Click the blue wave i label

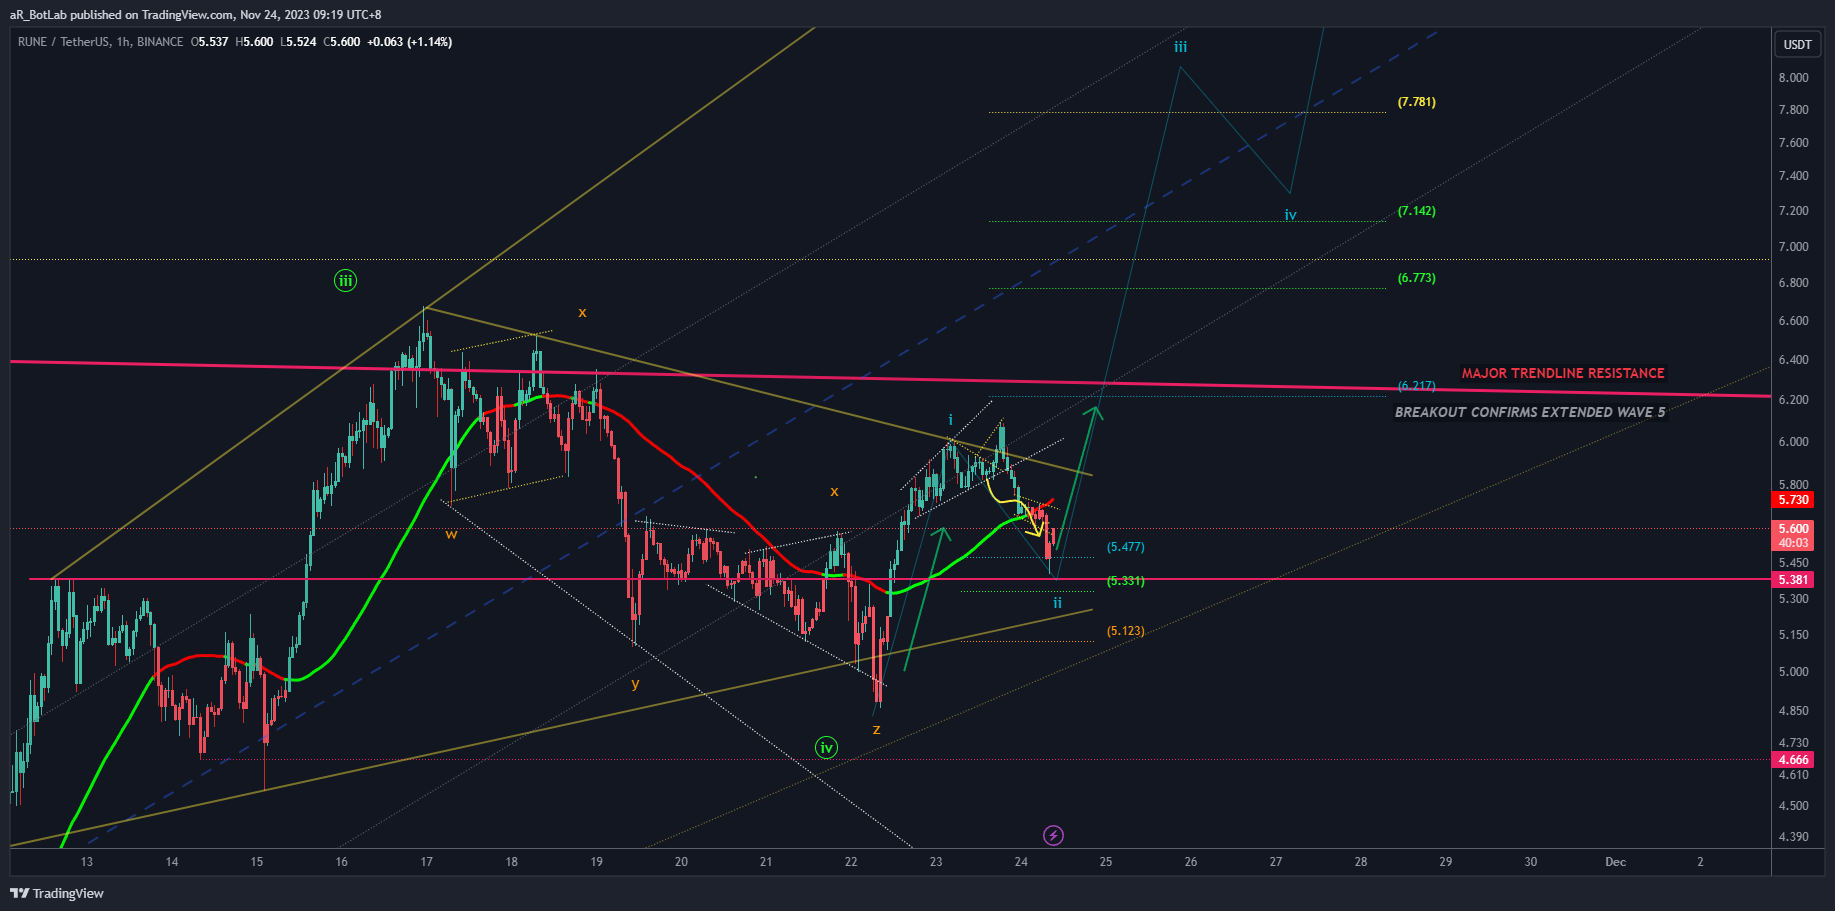[x=950, y=420]
